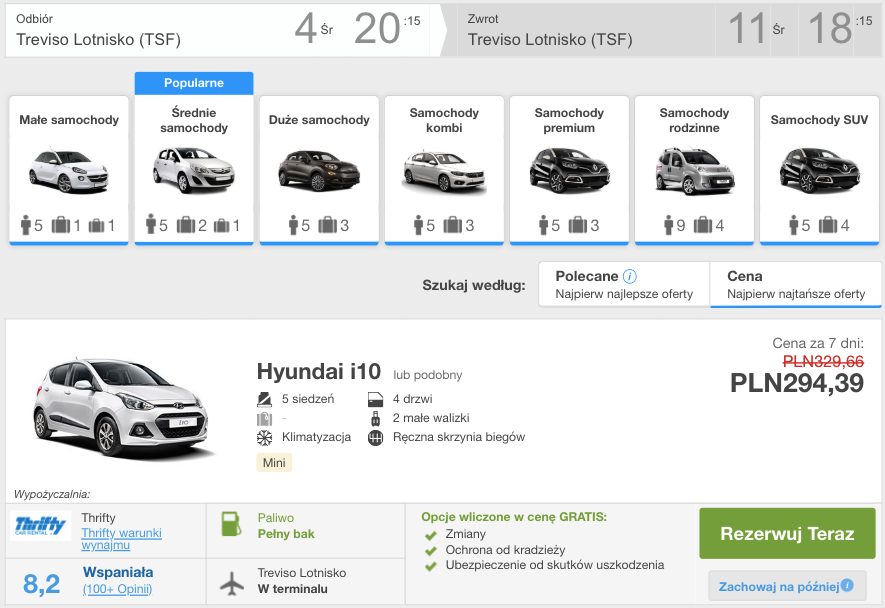Change the return date 11 Śr
The height and width of the screenshot is (608, 885).
click(756, 28)
